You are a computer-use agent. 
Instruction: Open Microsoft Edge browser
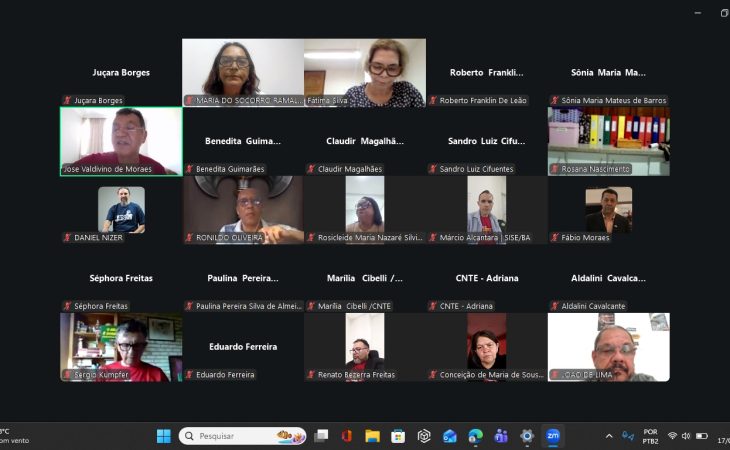475,436
